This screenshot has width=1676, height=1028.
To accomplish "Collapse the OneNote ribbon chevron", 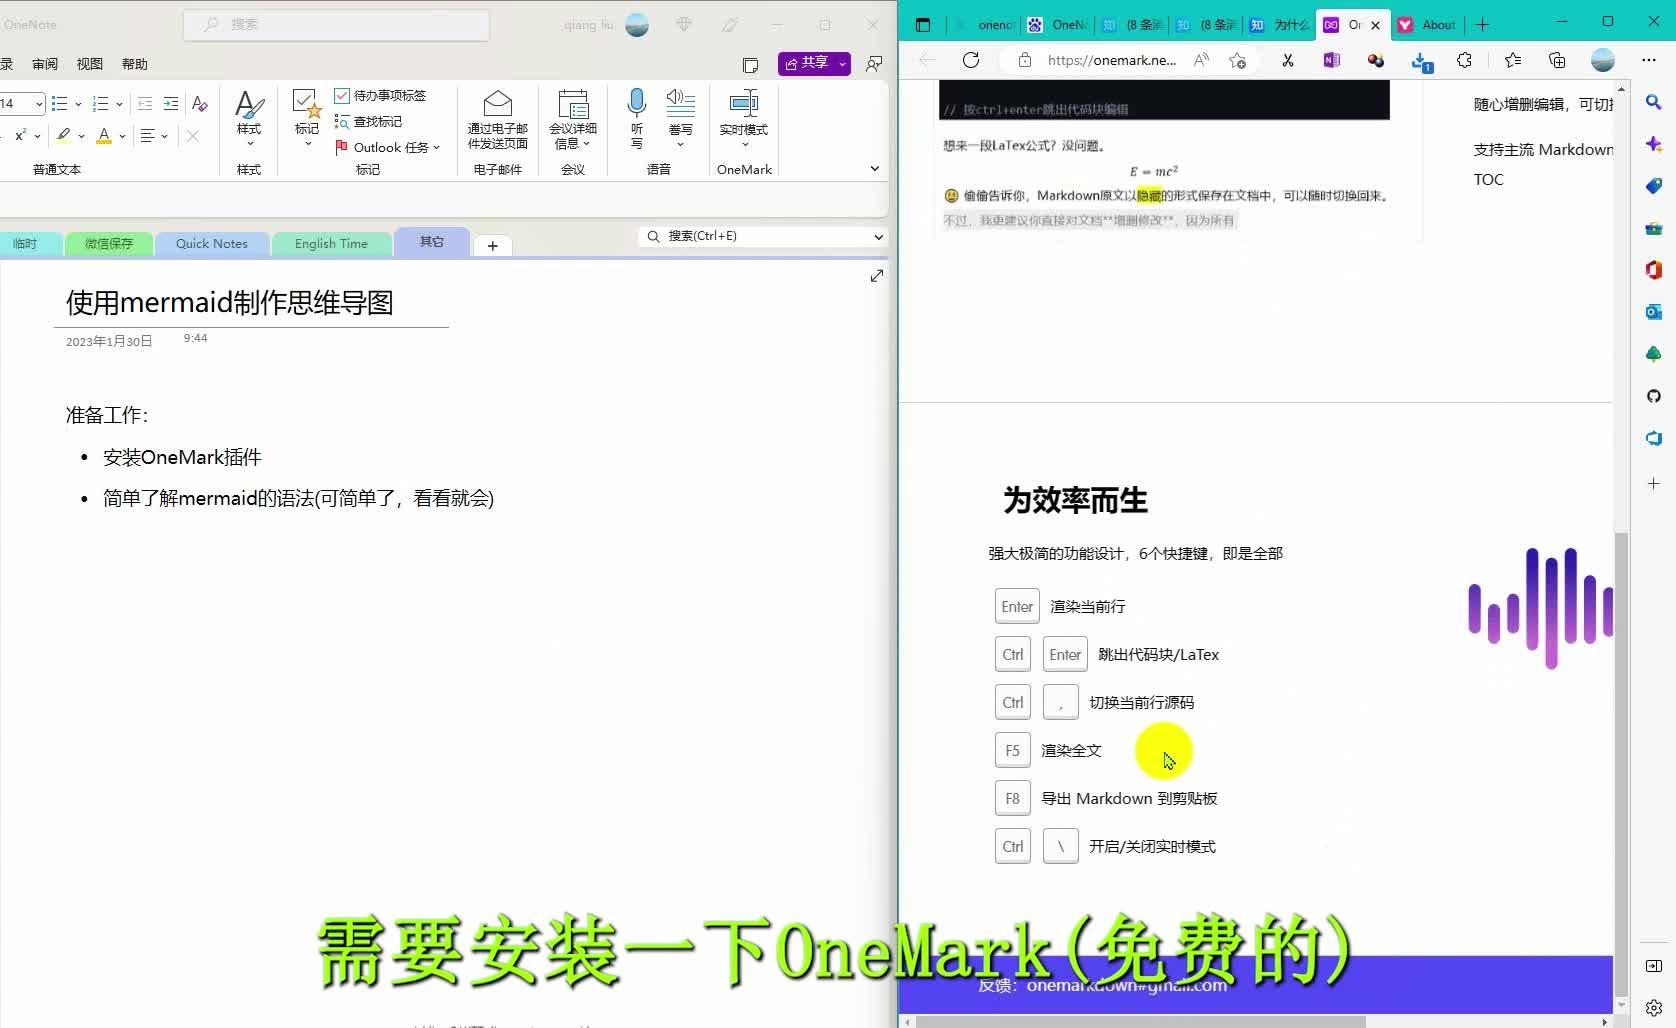I will pos(874,169).
